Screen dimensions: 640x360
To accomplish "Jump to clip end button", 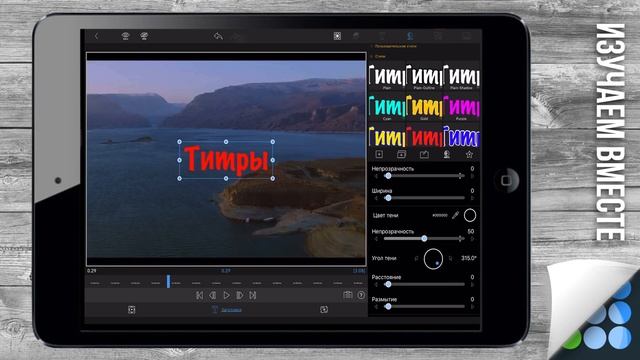I will [253, 295].
